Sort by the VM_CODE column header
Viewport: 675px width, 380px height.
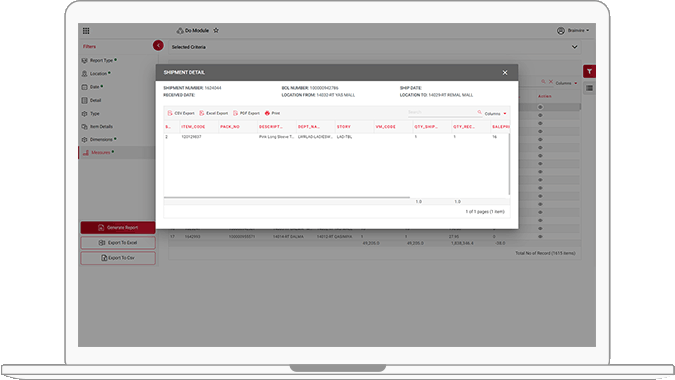(385, 127)
